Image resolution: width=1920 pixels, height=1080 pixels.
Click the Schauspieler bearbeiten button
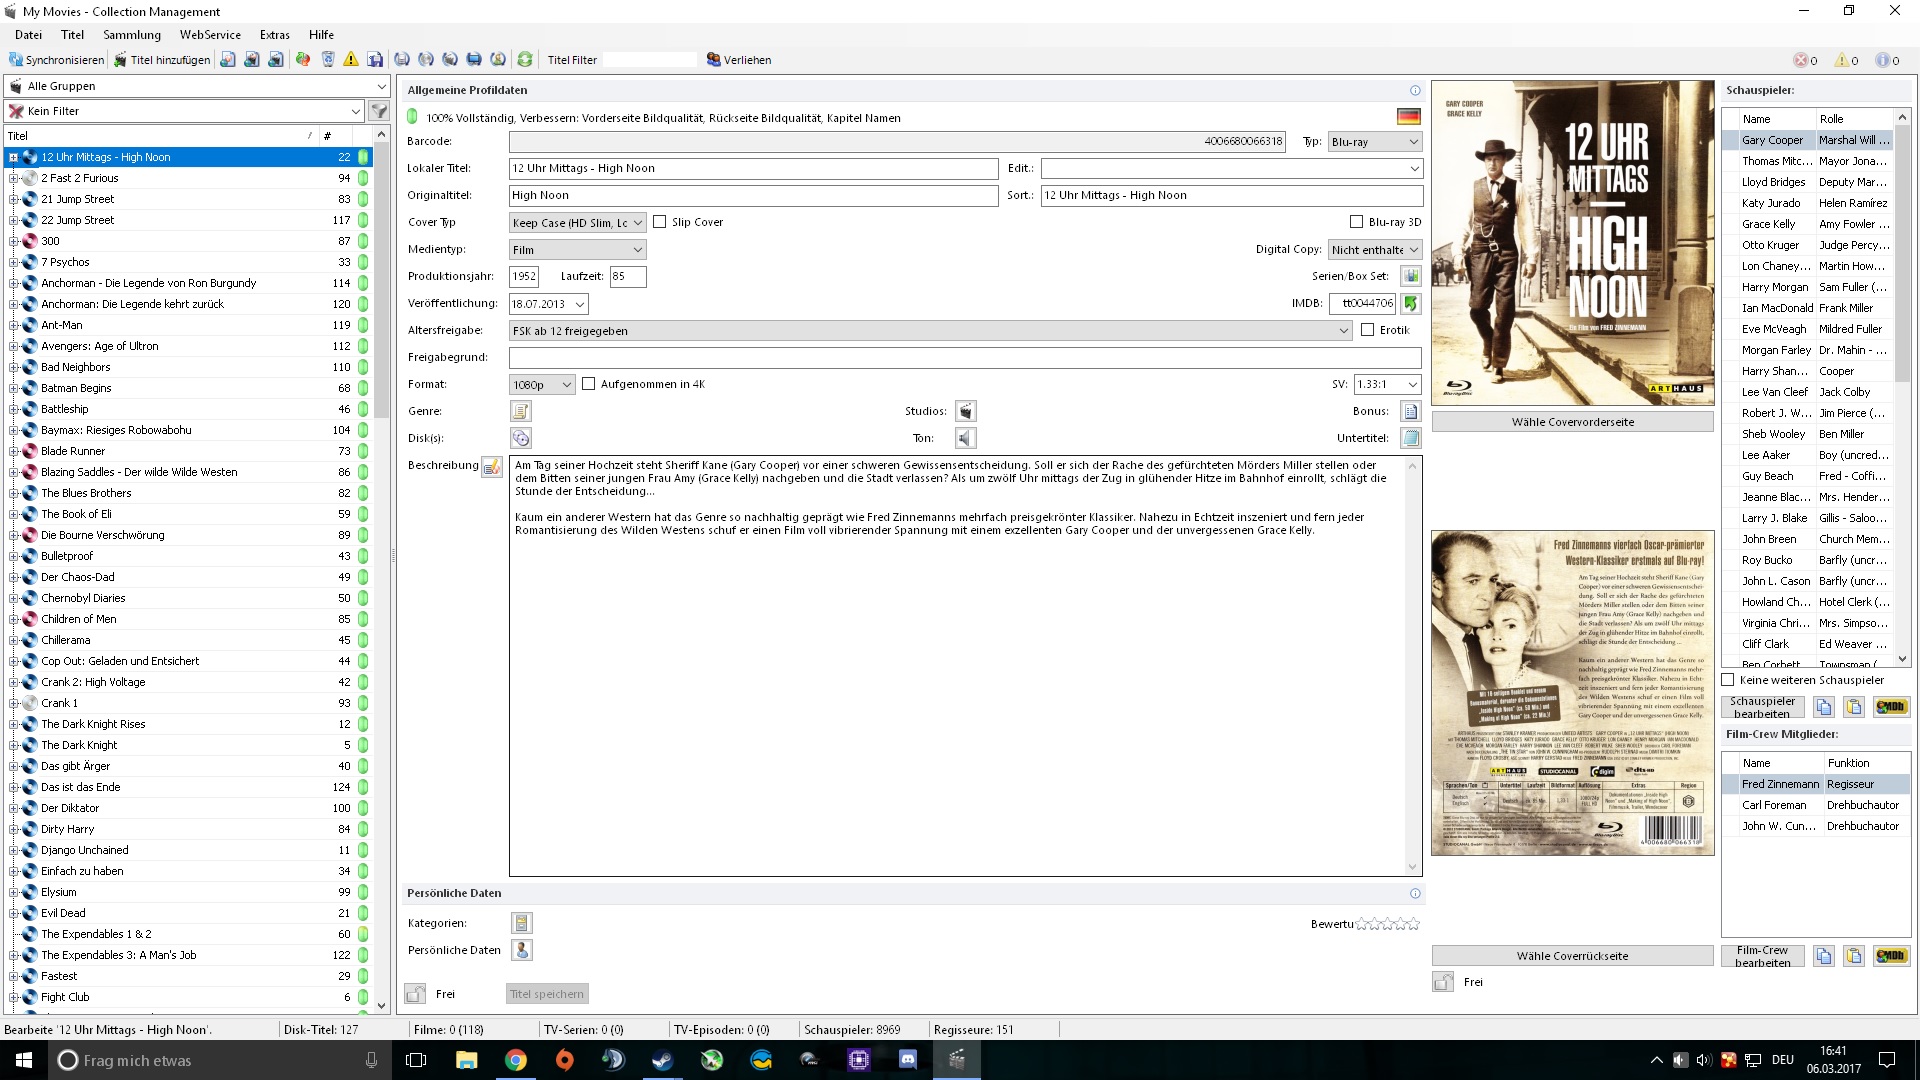point(1762,707)
